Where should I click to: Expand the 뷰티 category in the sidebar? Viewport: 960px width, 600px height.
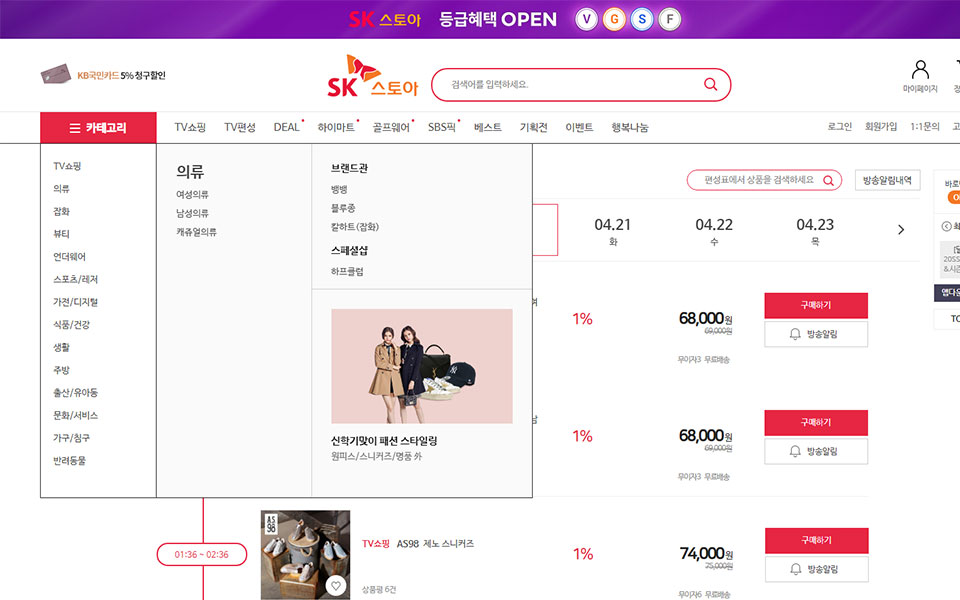click(62, 234)
